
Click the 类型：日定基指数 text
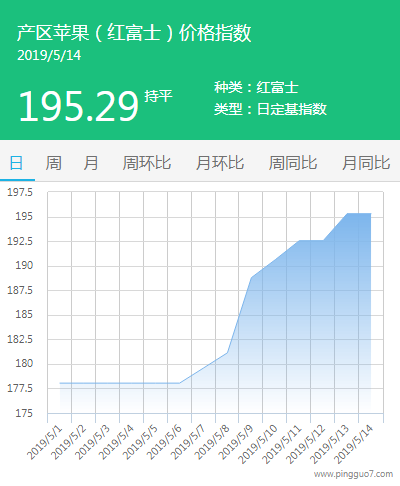[x=270, y=109]
